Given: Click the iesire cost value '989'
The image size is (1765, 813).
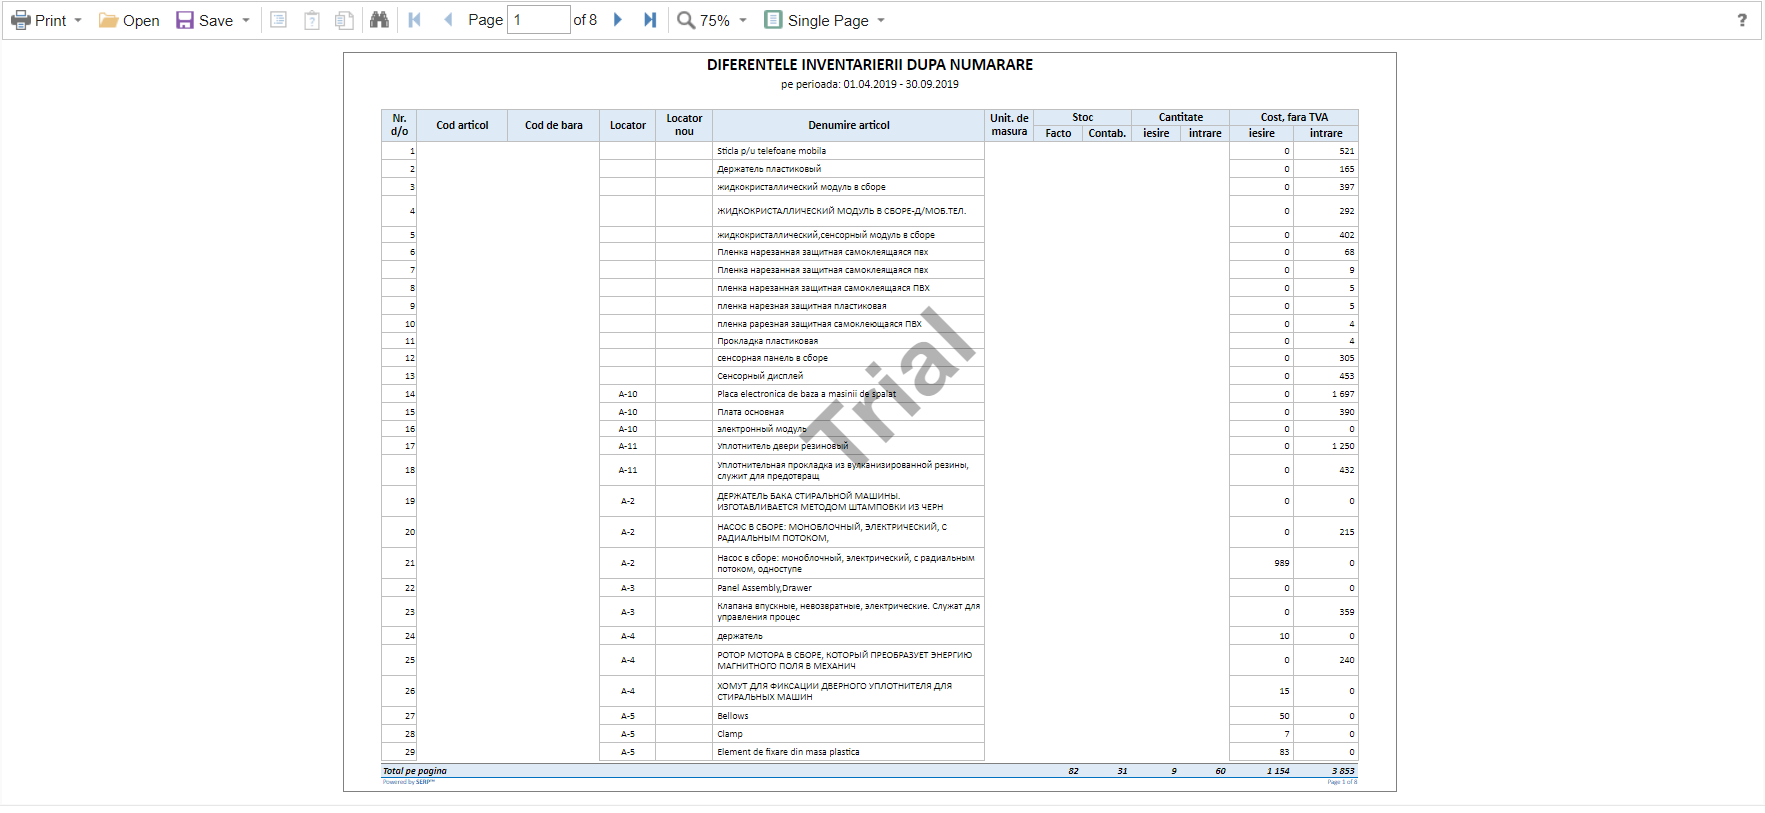Looking at the screenshot, I should pos(1282,563).
